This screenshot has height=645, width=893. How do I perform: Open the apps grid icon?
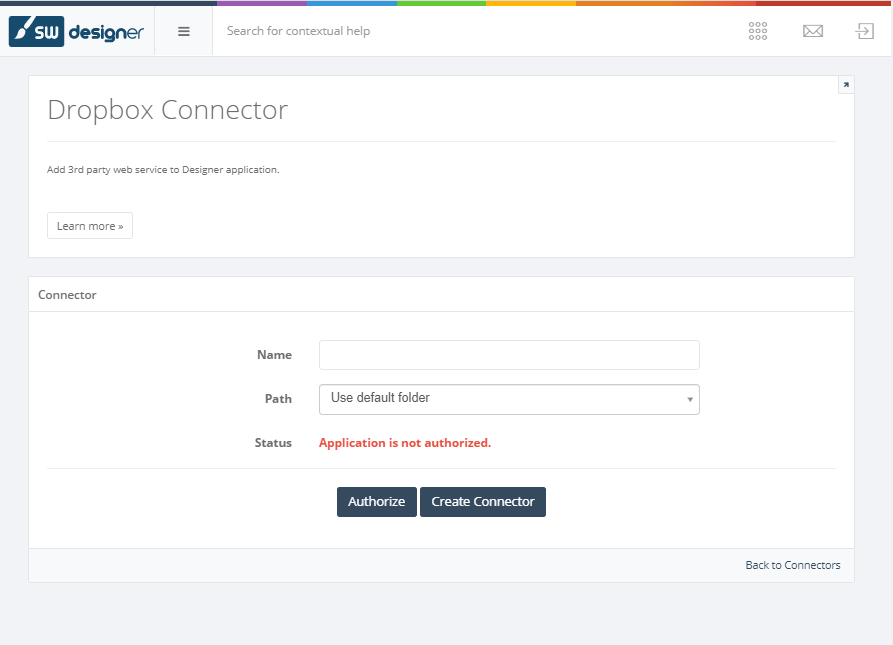[x=757, y=31]
